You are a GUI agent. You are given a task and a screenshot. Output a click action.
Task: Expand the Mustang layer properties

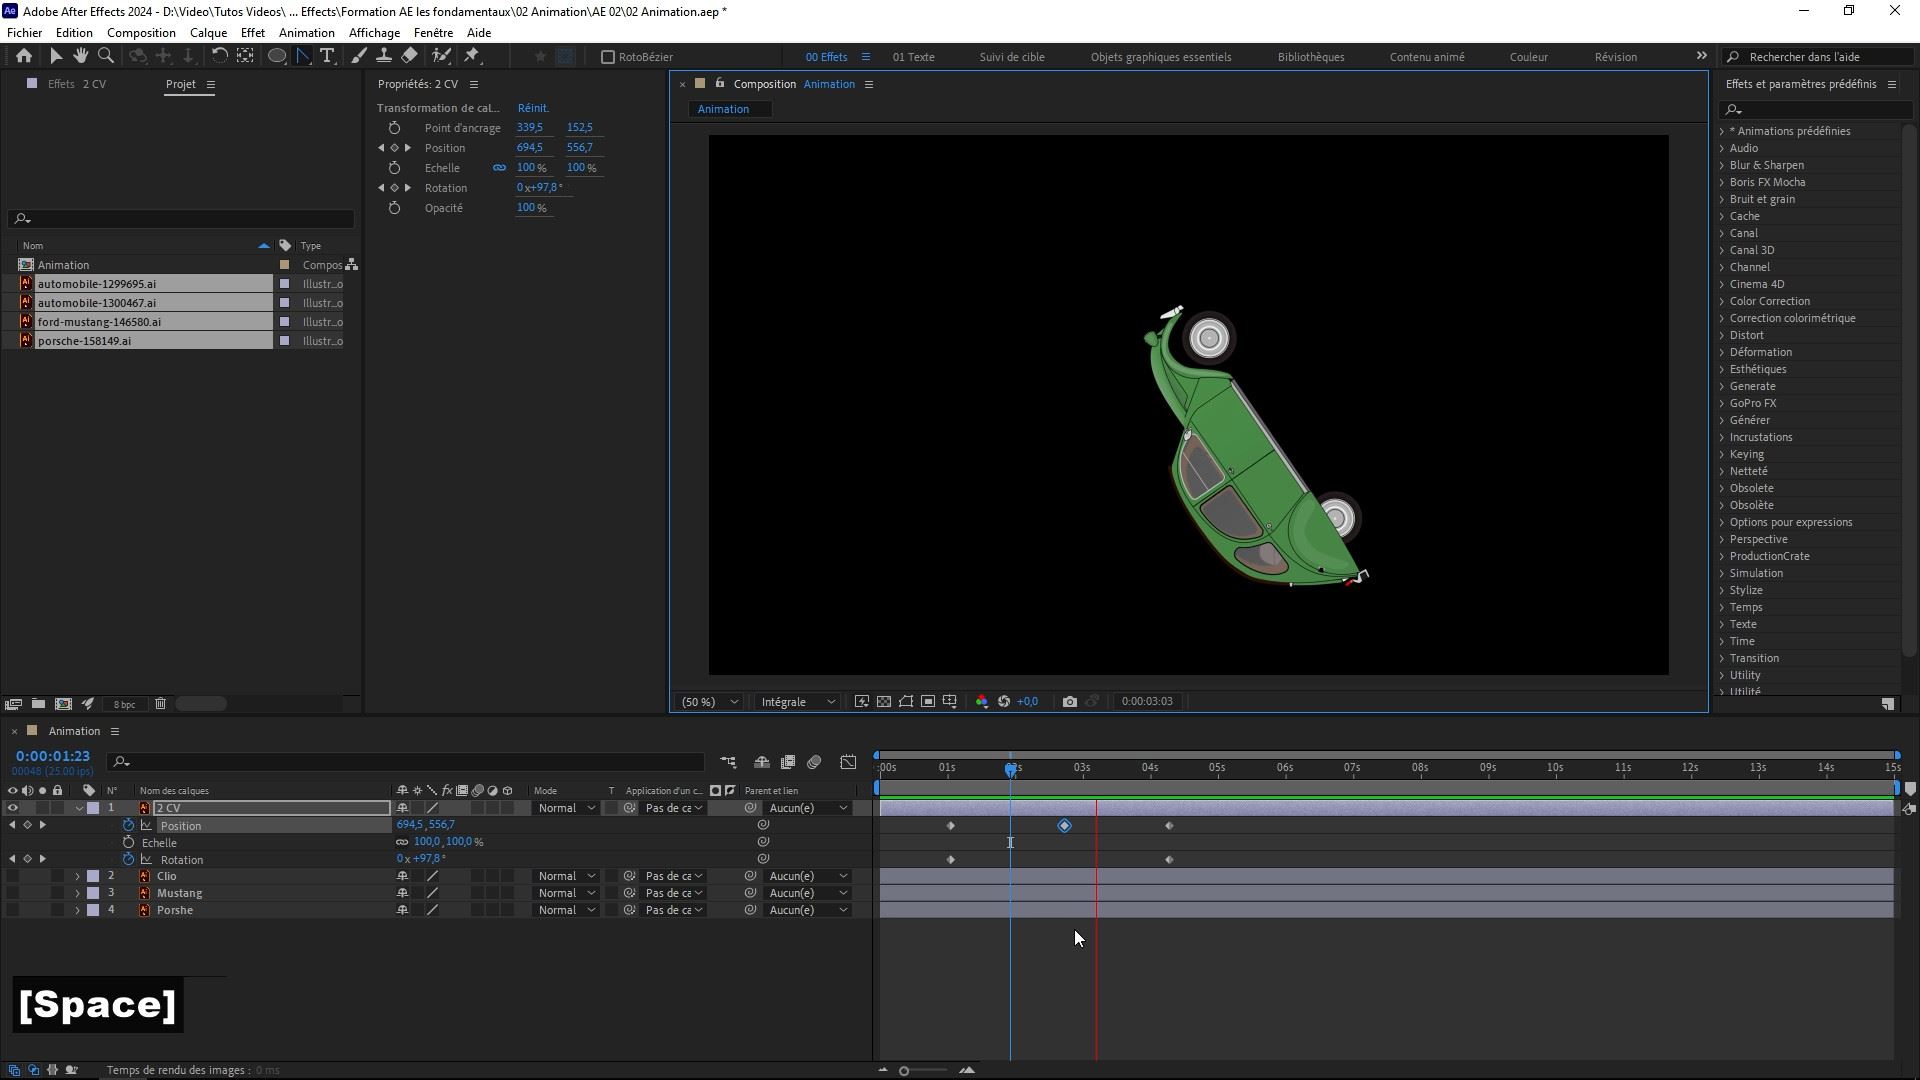[x=77, y=894]
